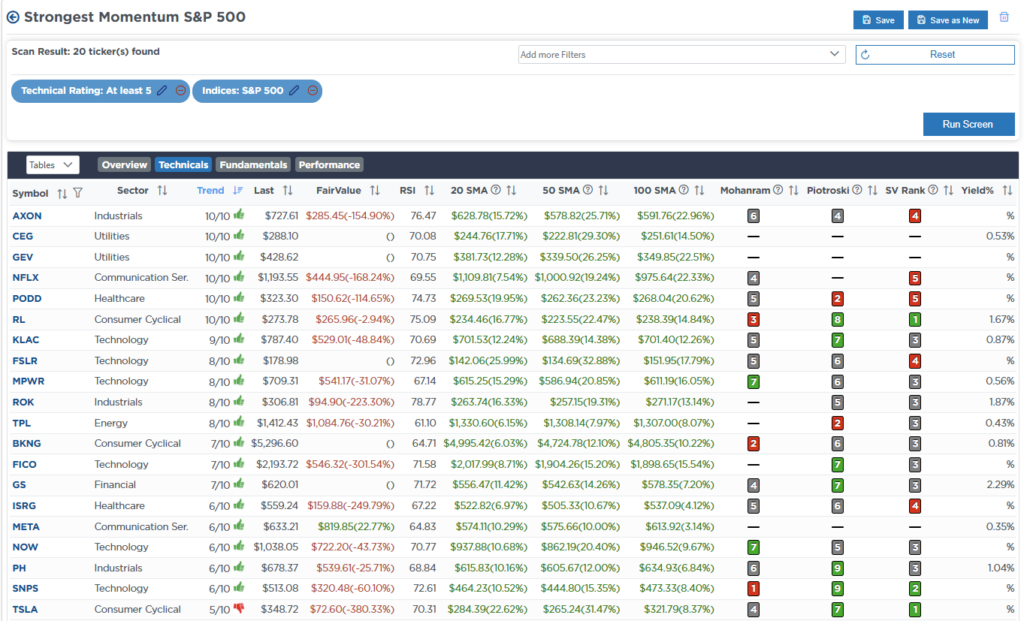Remove the Indices S&P 500 filter
Viewport: 1024px width, 621px height.
point(312,91)
